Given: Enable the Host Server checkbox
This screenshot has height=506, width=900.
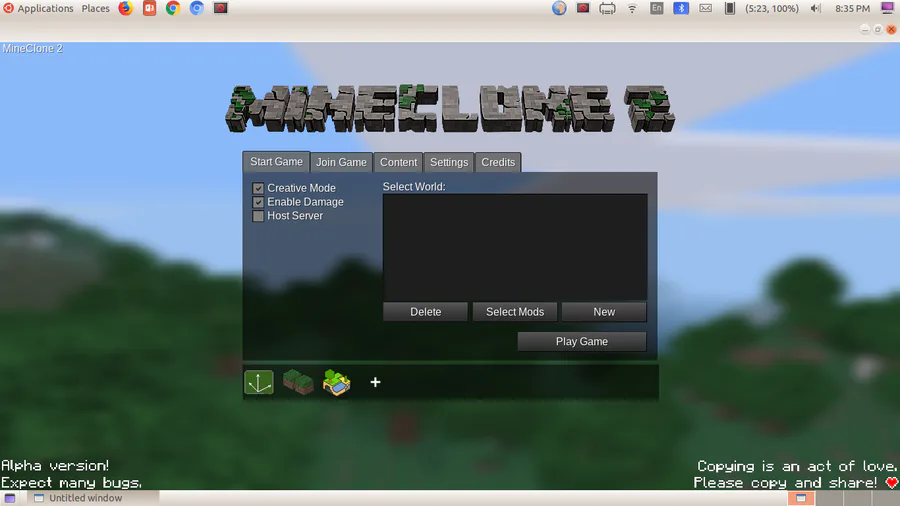Looking at the screenshot, I should click(x=258, y=216).
